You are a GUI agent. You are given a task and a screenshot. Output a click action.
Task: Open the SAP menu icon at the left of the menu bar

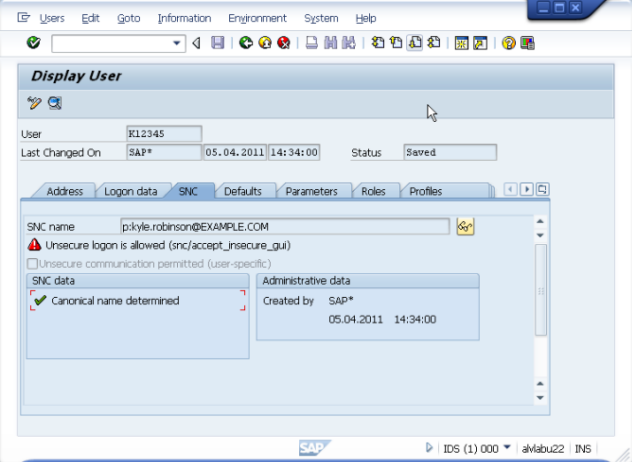24,18
